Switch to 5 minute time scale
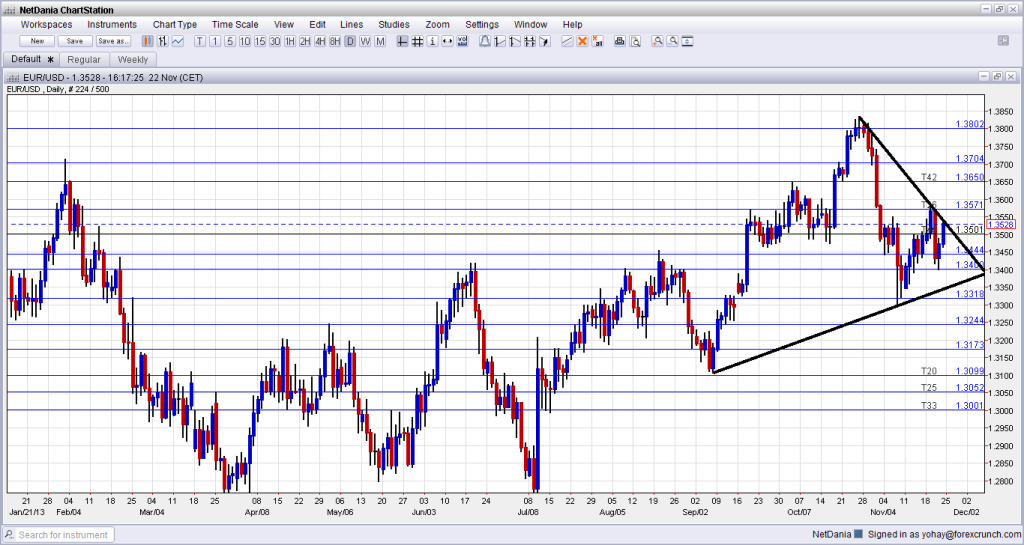The image size is (1024, 545). click(230, 41)
